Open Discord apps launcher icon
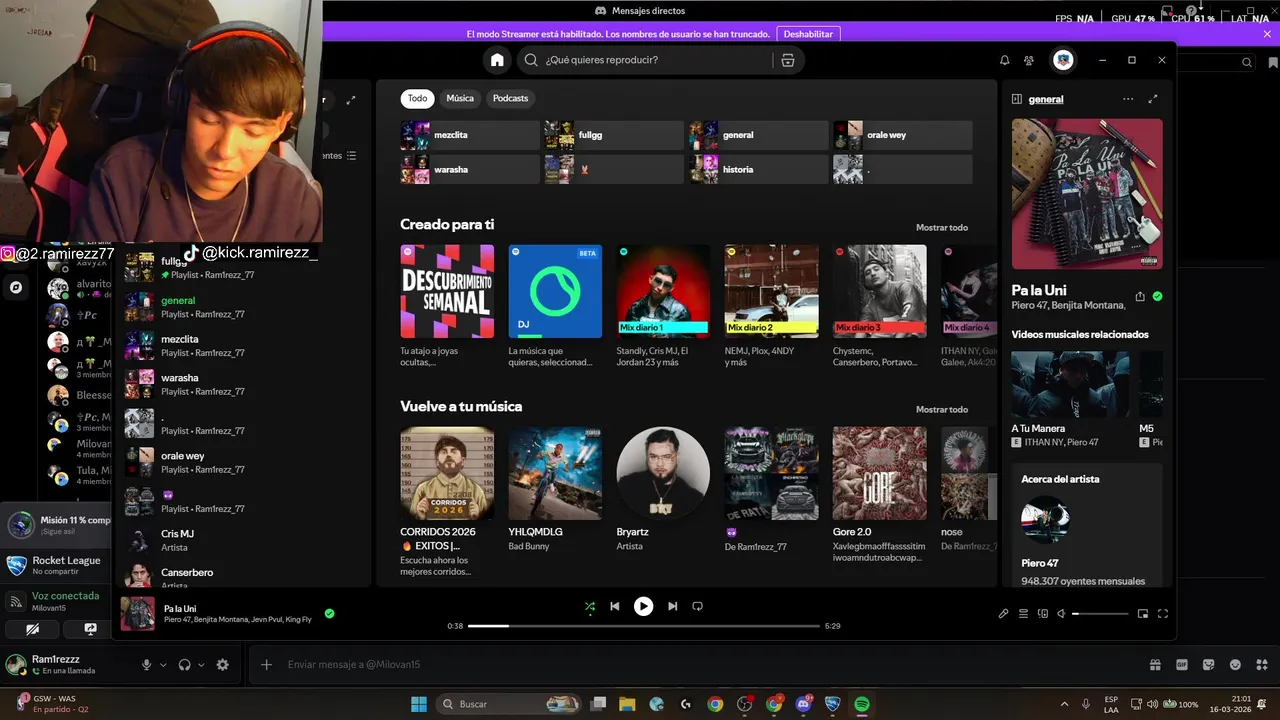This screenshot has width=1280, height=720. click(x=1262, y=664)
